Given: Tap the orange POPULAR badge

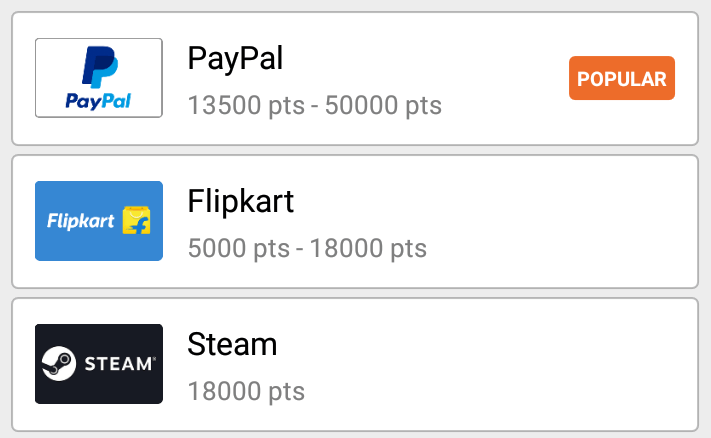Looking at the screenshot, I should pos(622,79).
